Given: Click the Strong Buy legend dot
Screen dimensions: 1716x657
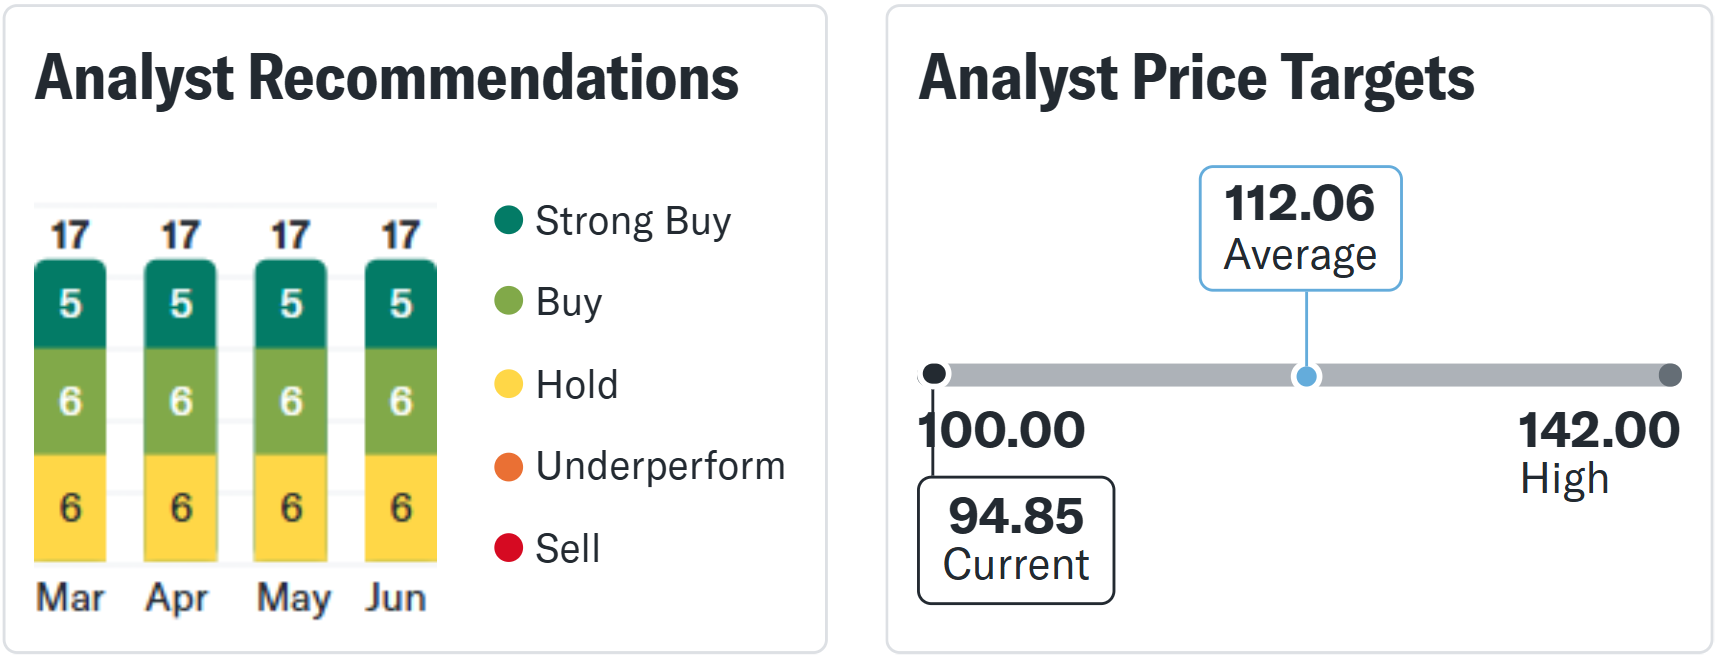Looking at the screenshot, I should click(x=509, y=220).
